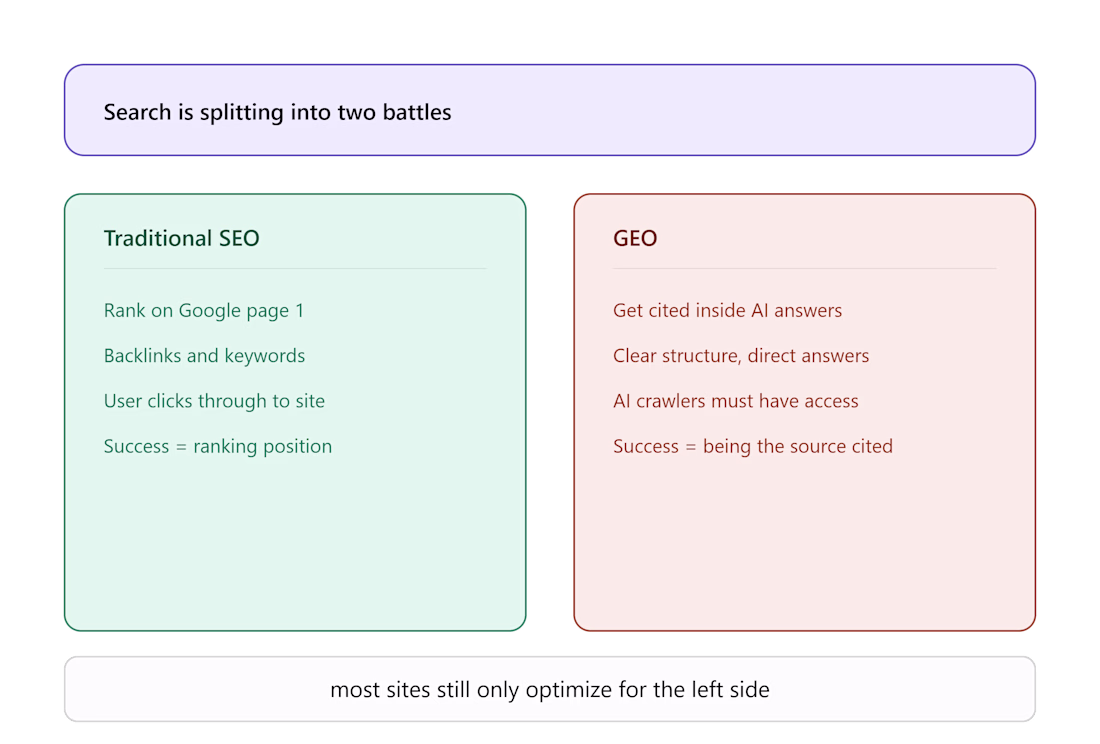Click 'AI crawlers must have access' line
This screenshot has height=744, width=1100.
(x=736, y=401)
